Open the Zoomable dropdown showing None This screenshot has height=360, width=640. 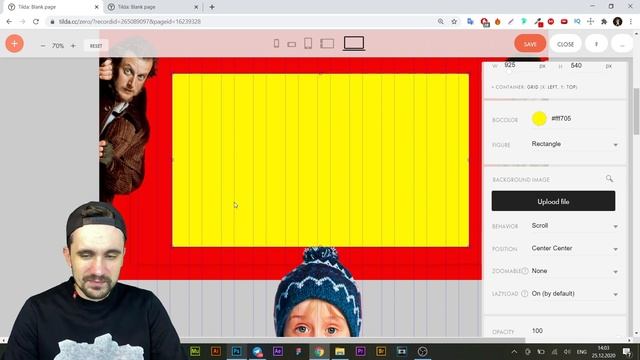tap(575, 271)
